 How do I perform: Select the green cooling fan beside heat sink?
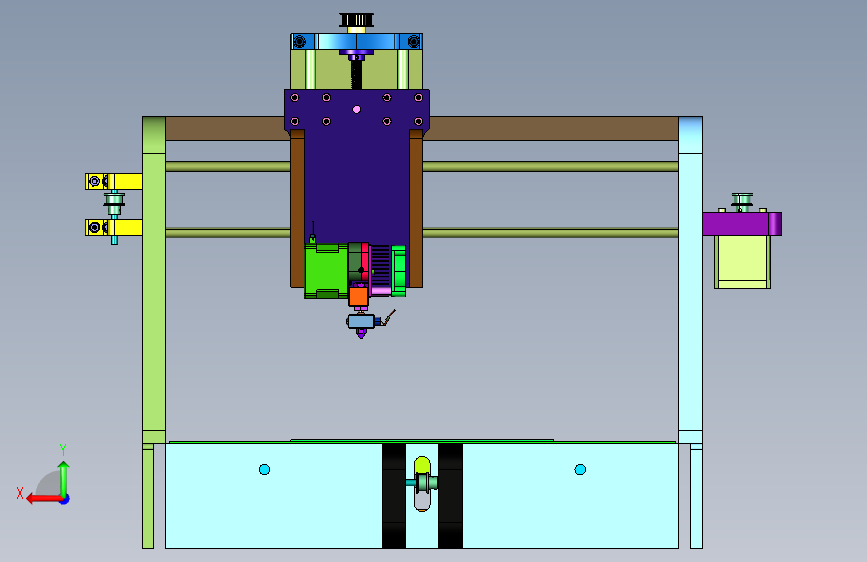tap(399, 270)
